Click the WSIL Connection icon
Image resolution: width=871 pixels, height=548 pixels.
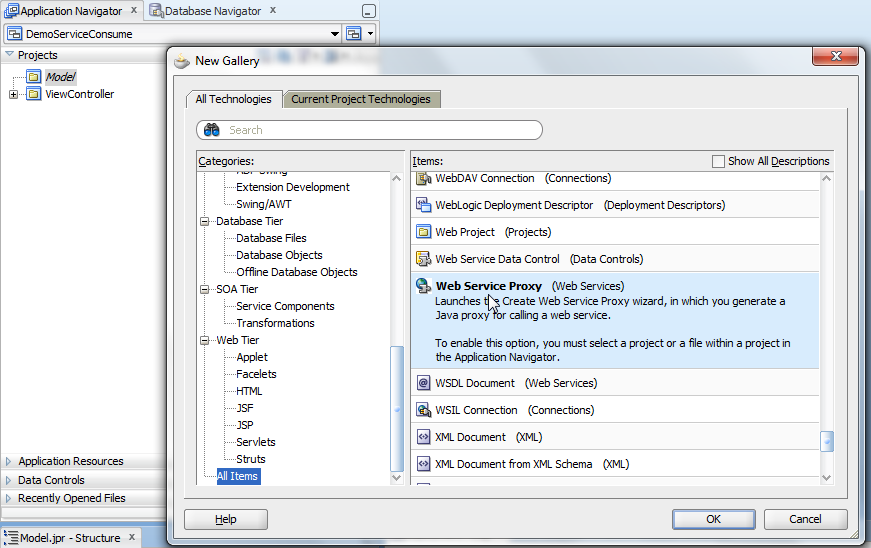pyautogui.click(x=423, y=410)
